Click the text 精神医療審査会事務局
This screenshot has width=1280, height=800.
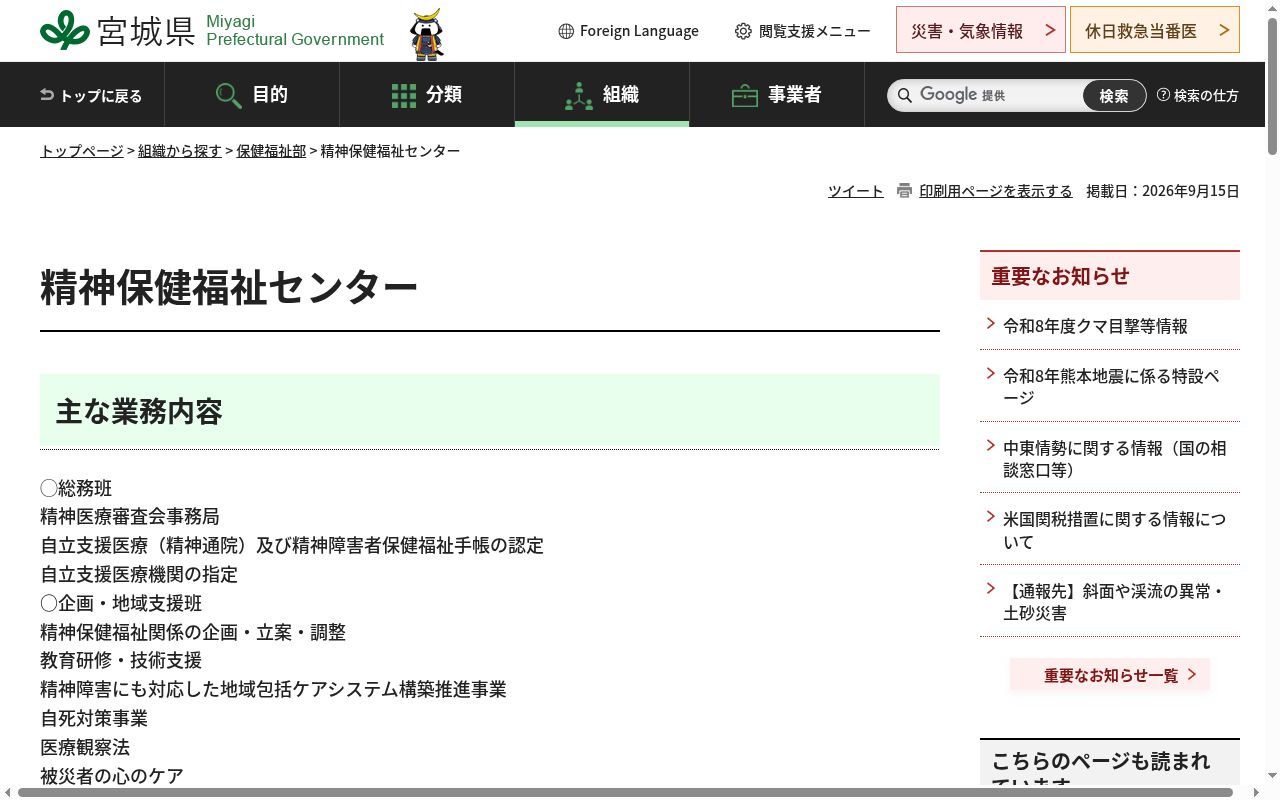[x=130, y=516]
